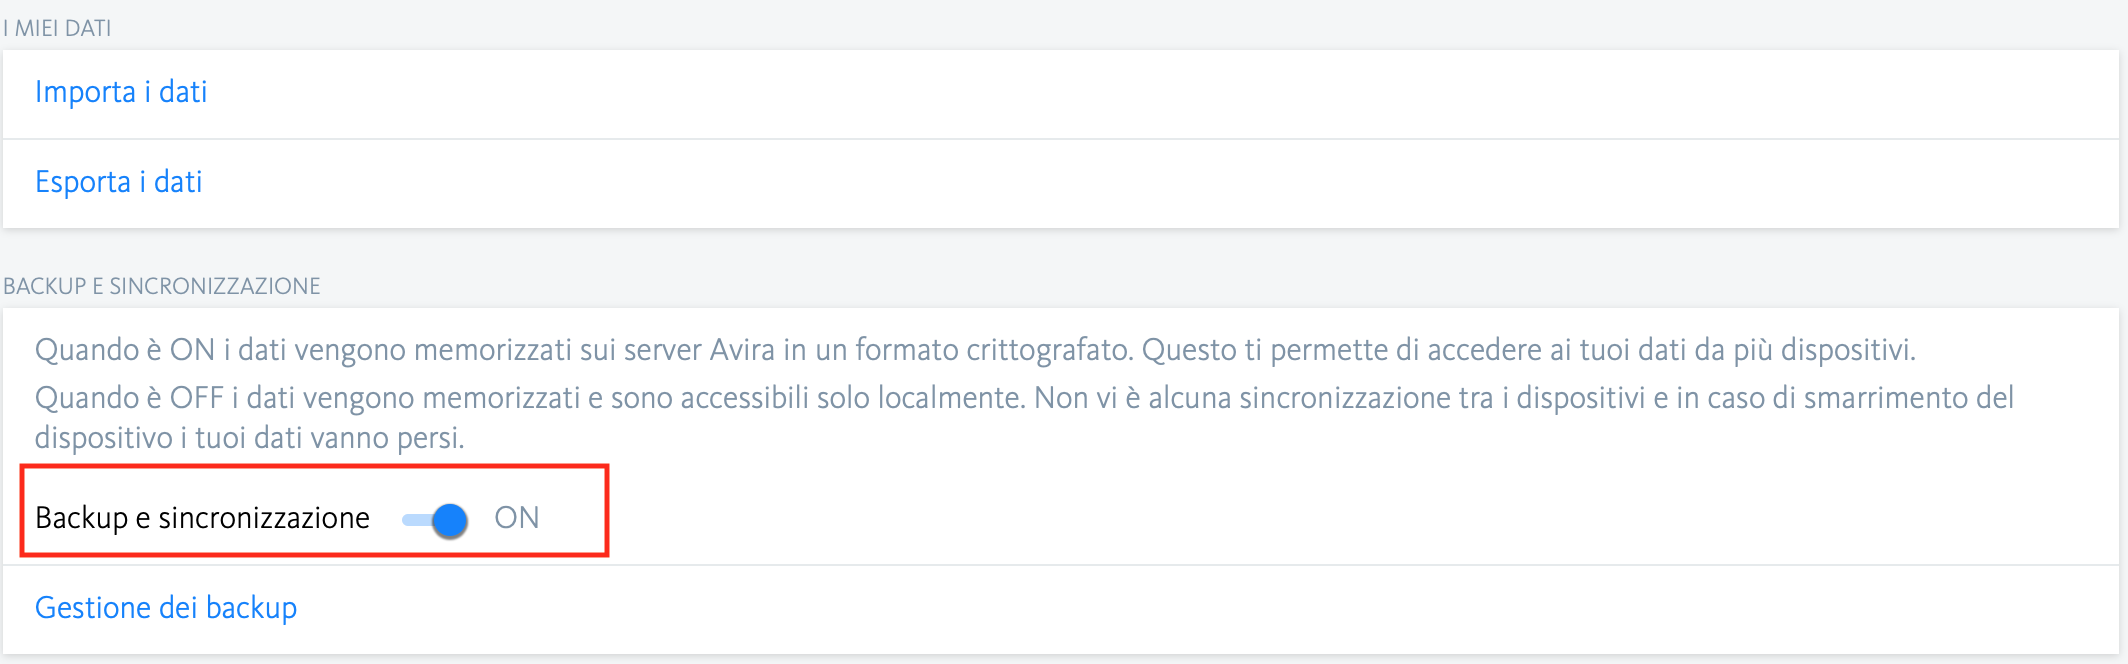Click the word "crittografato" in the description
Screen dimensions: 2128x664
pyautogui.click(x=1048, y=350)
